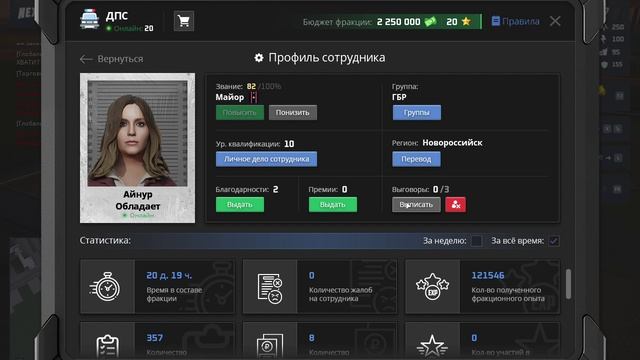The image size is (640, 360).
Task: Click the 'Количество жалоб на сотрудника' label
Action: (340, 294)
